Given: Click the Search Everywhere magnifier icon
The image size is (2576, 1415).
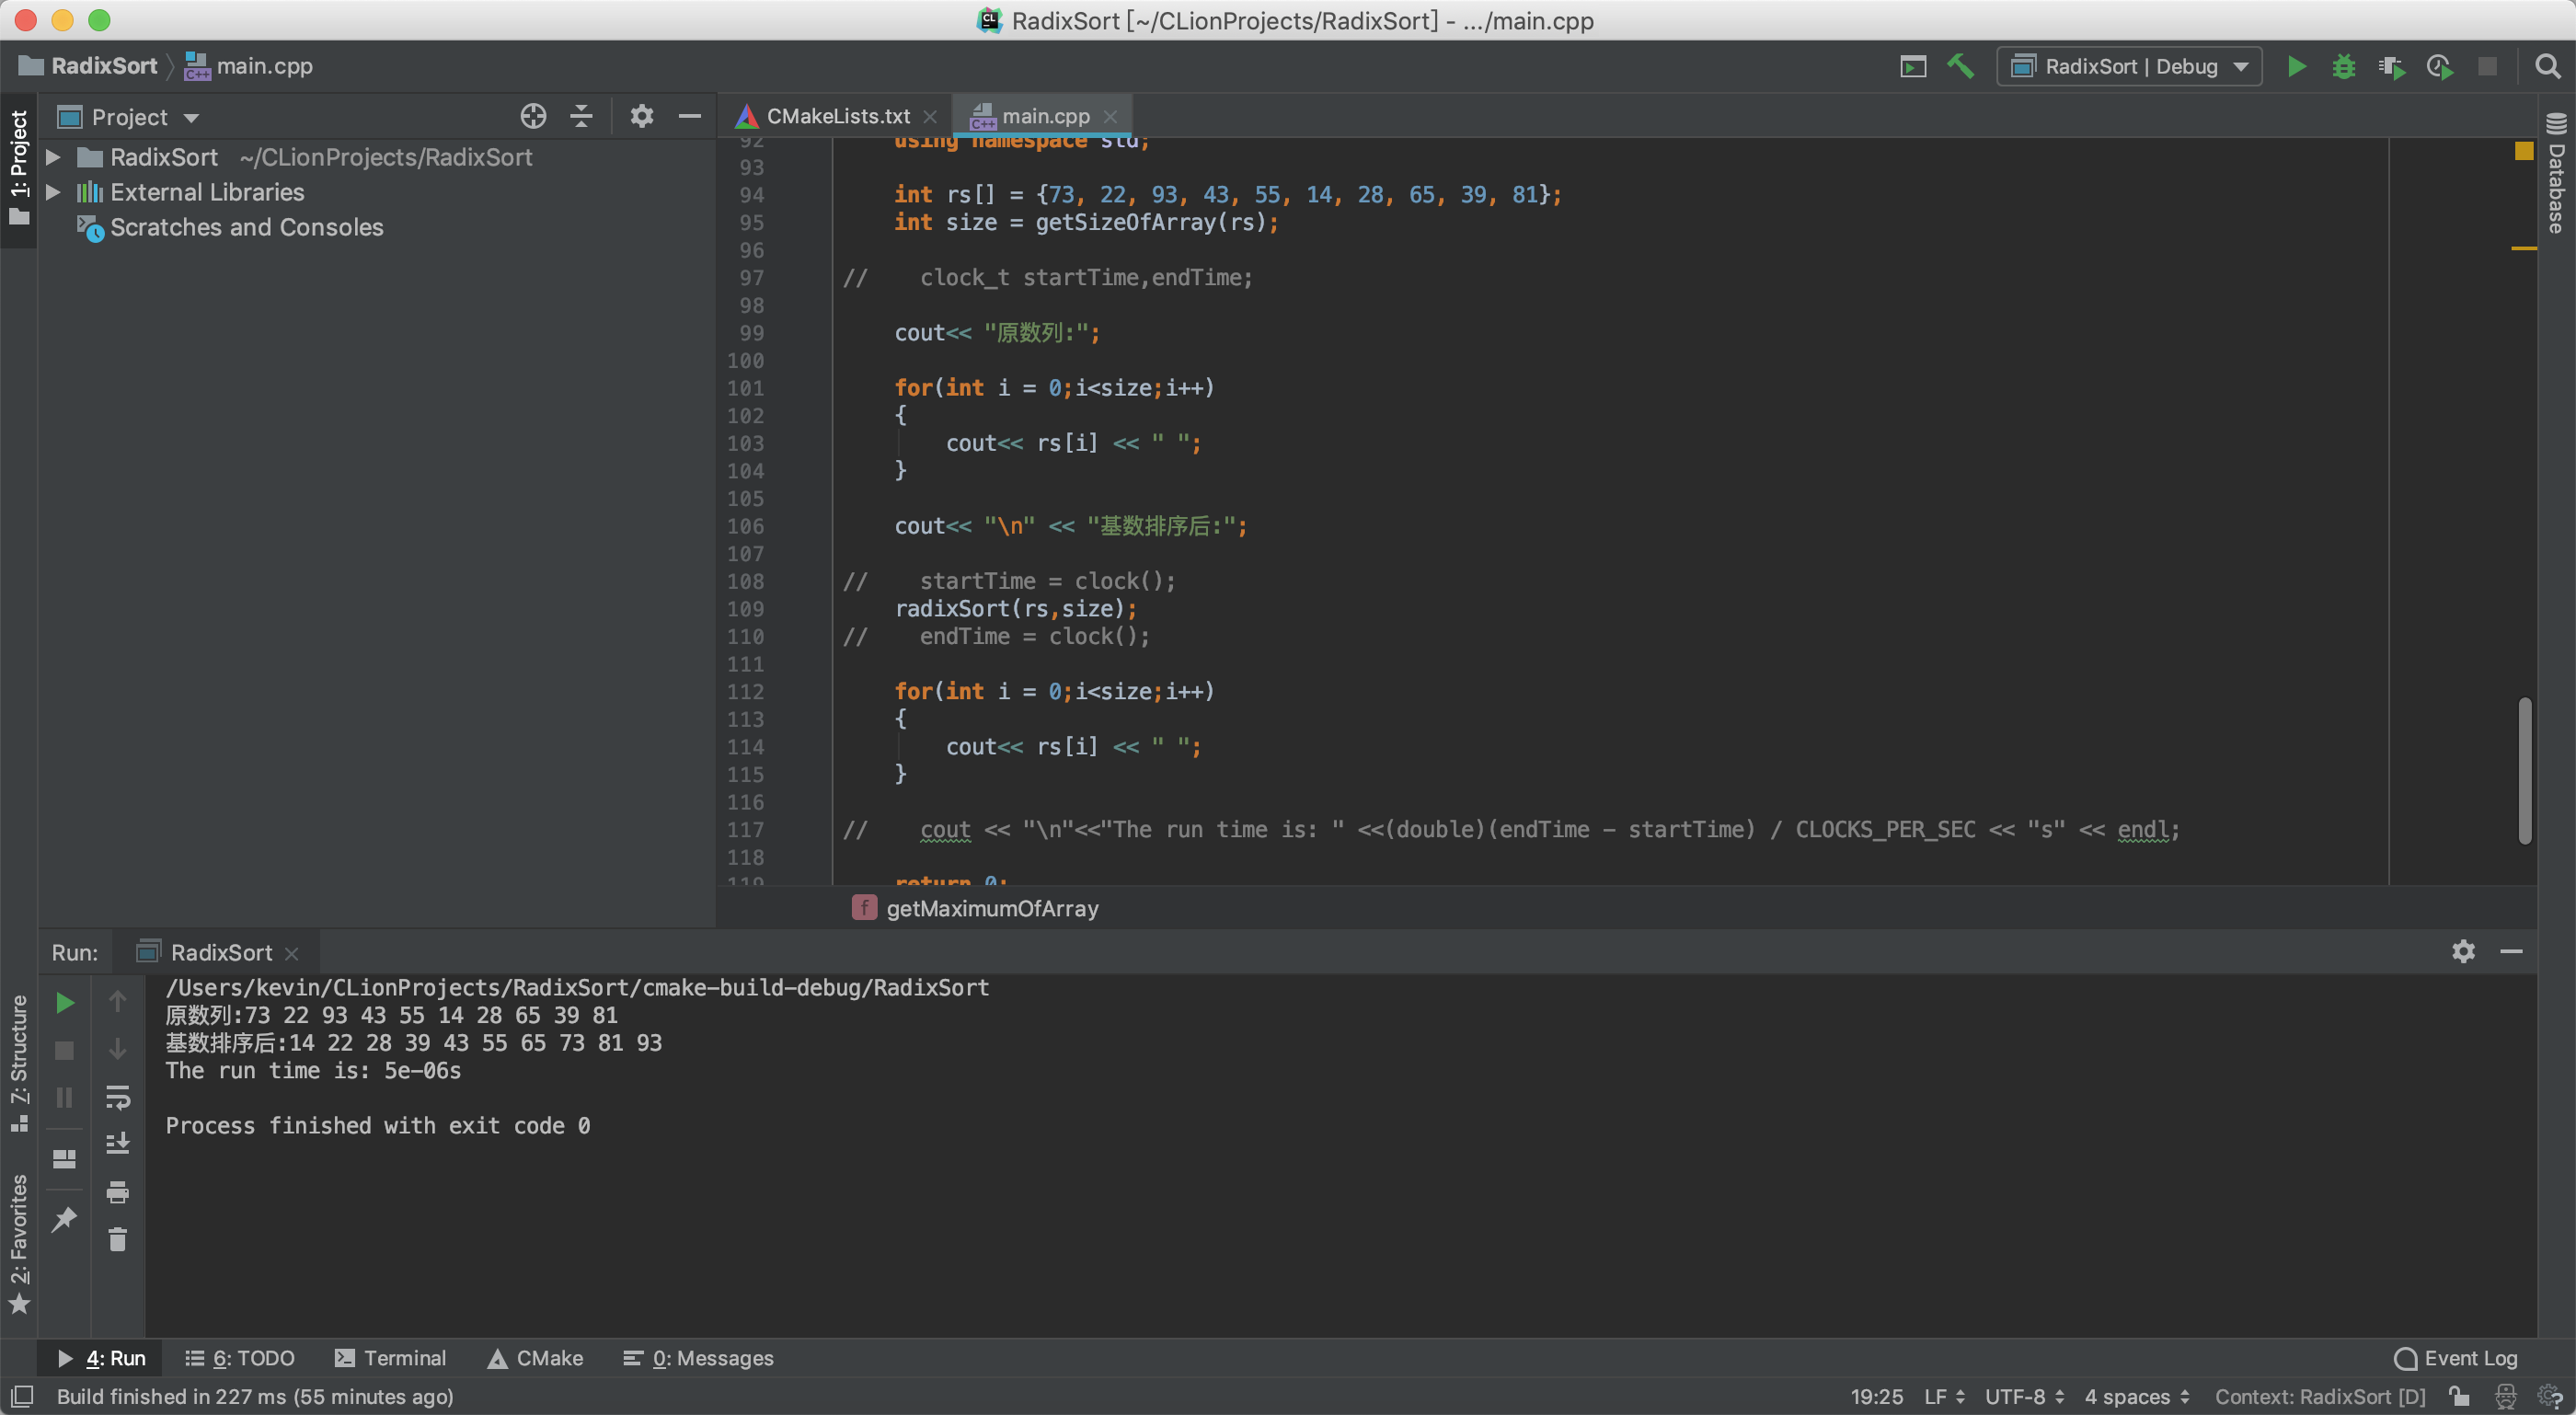Looking at the screenshot, I should (x=2548, y=67).
